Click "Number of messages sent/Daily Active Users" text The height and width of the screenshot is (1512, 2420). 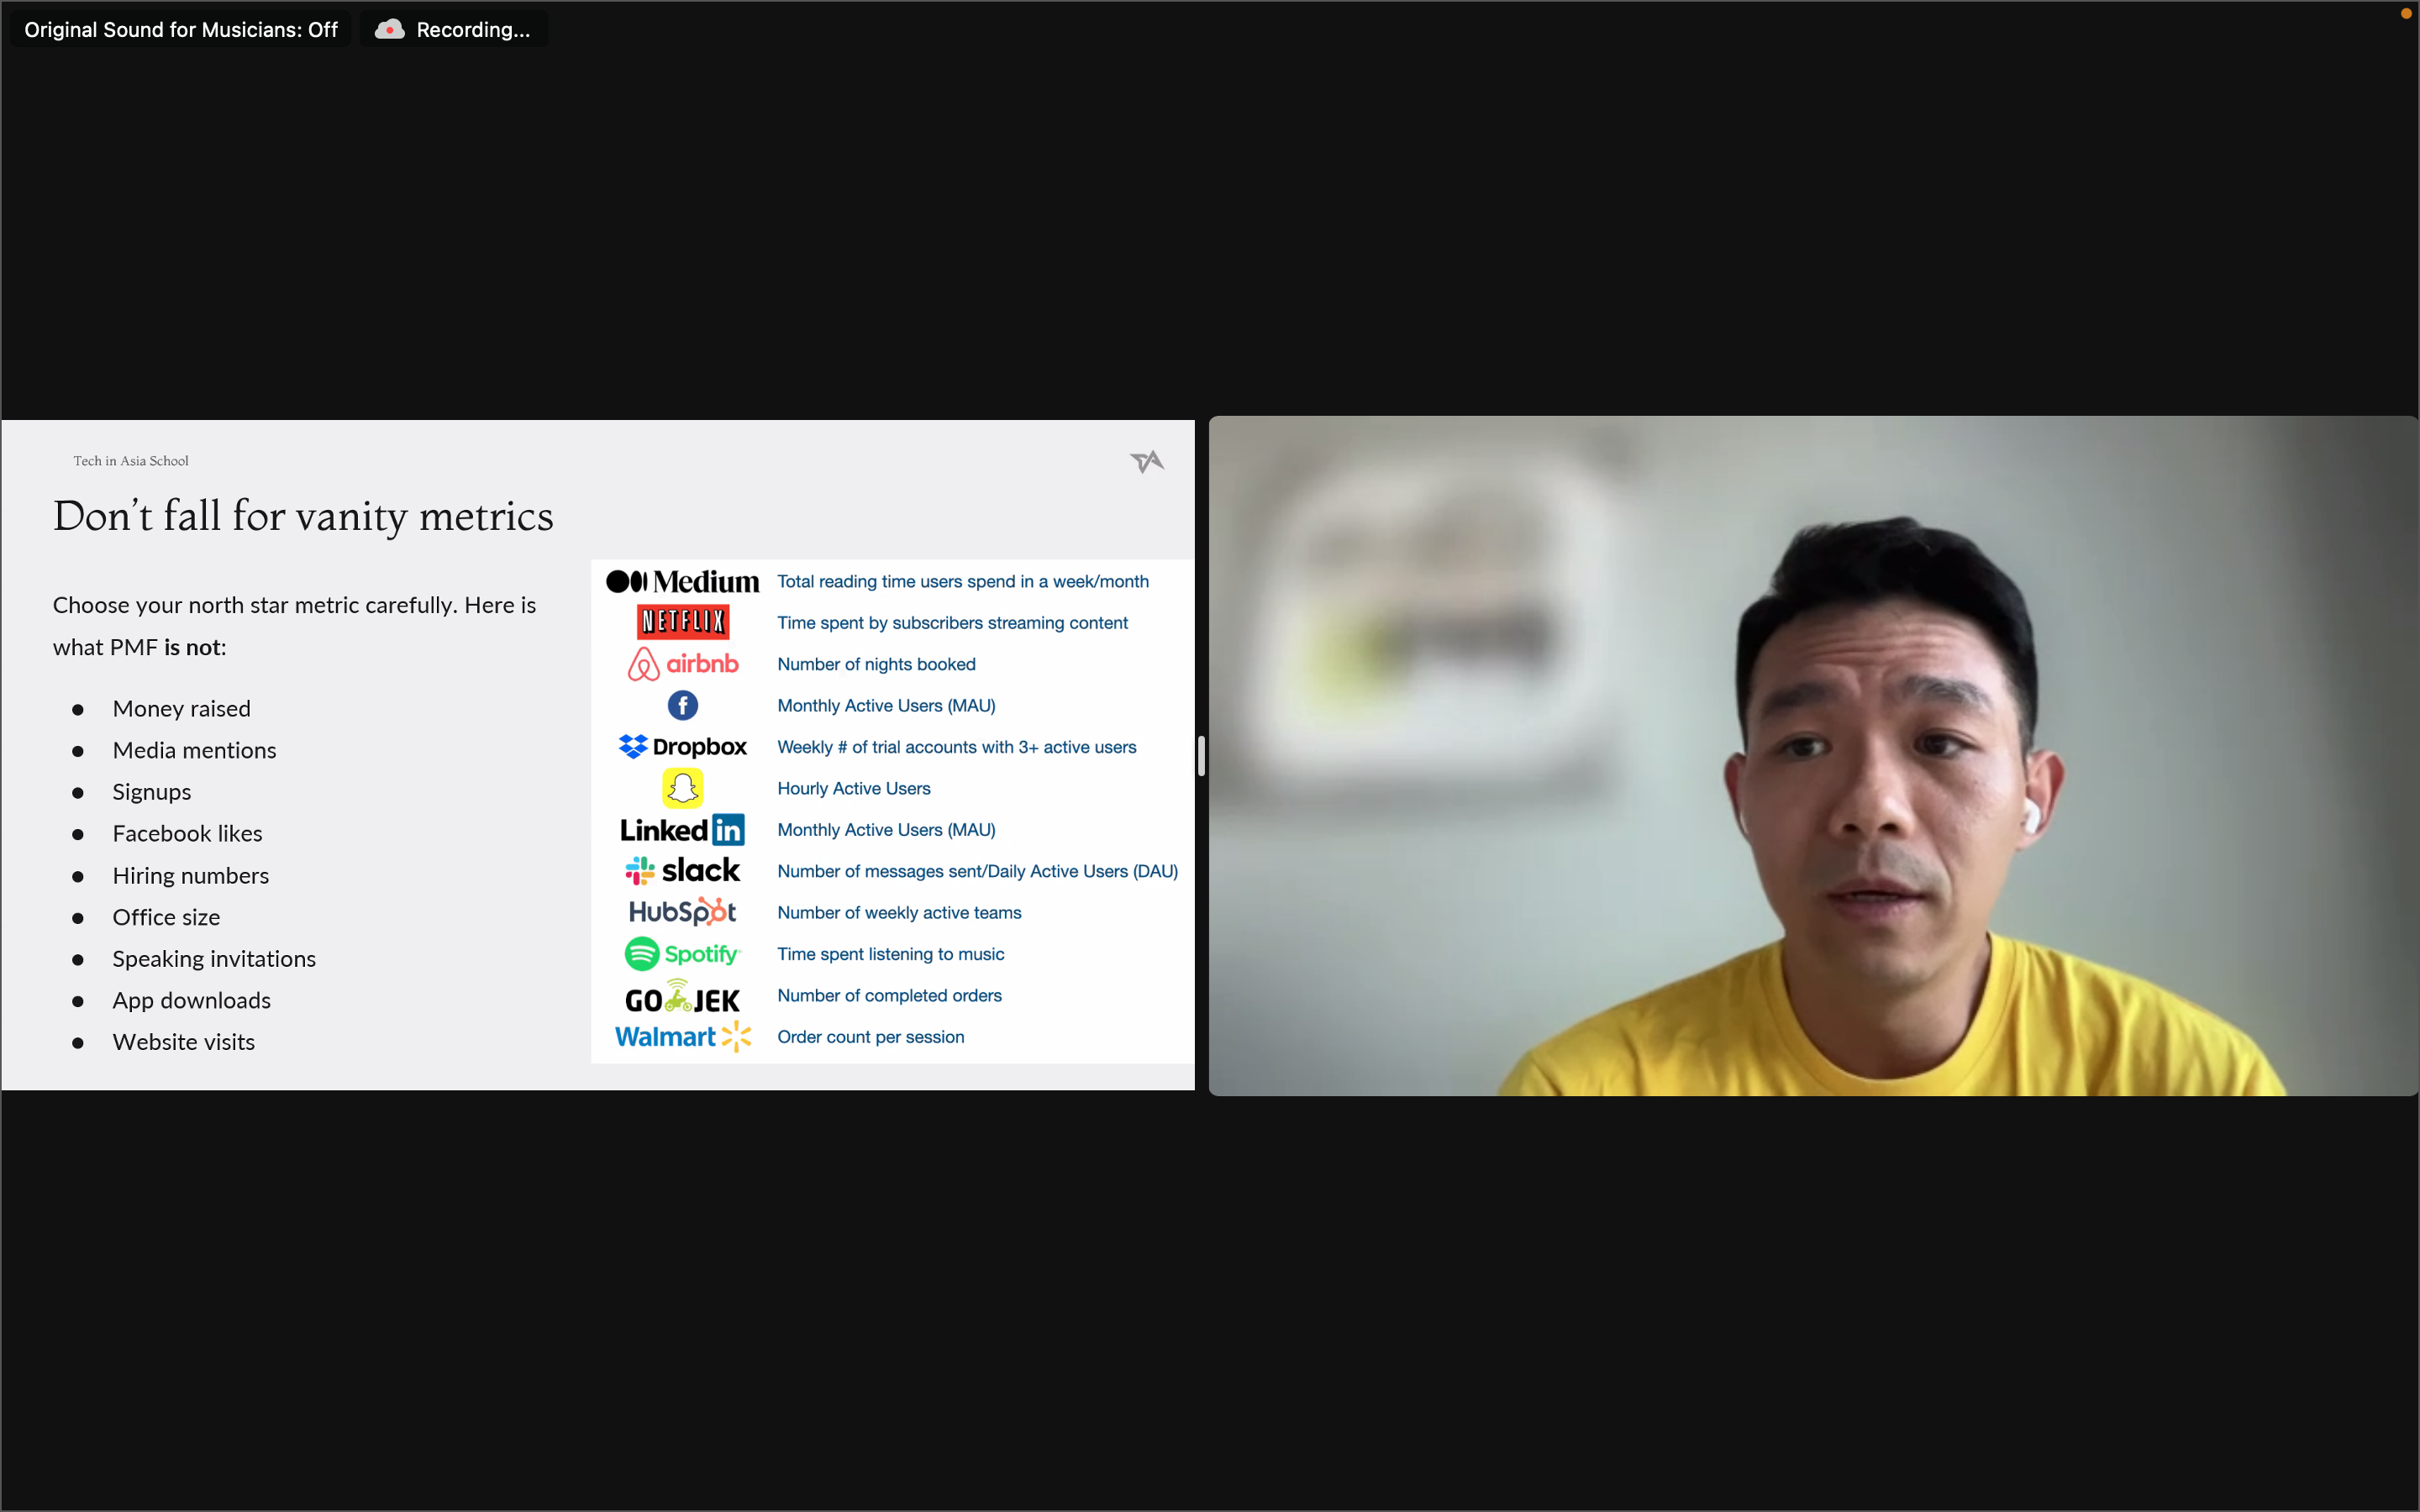coord(978,871)
